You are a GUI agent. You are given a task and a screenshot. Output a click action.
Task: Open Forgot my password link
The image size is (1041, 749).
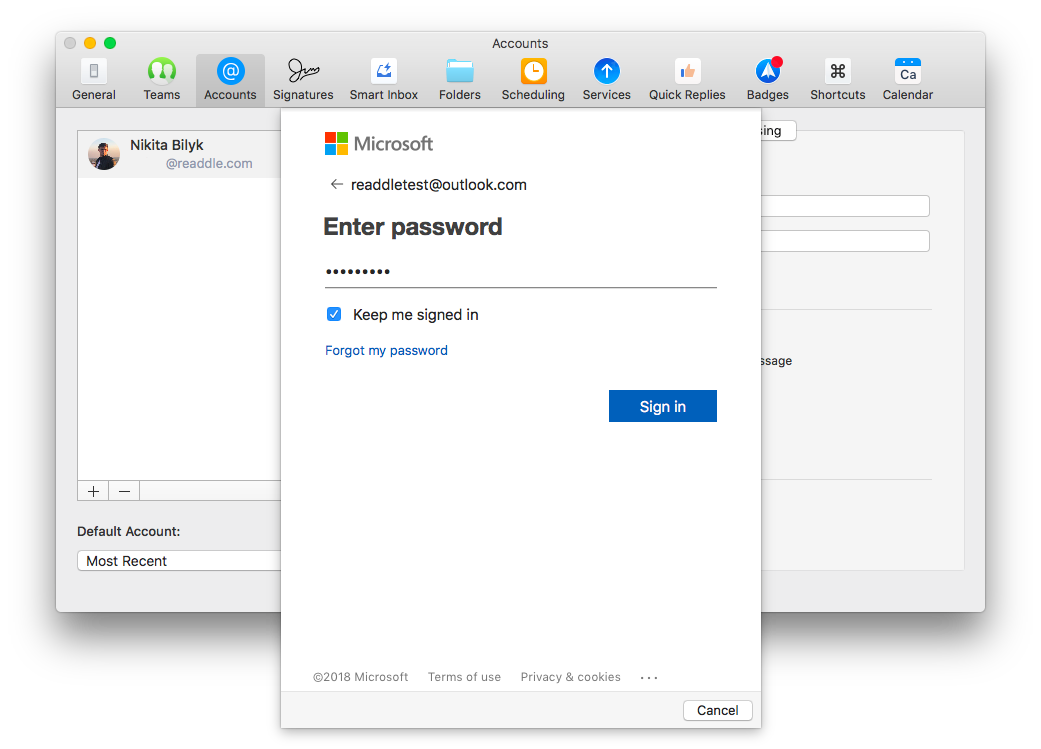[x=386, y=350]
